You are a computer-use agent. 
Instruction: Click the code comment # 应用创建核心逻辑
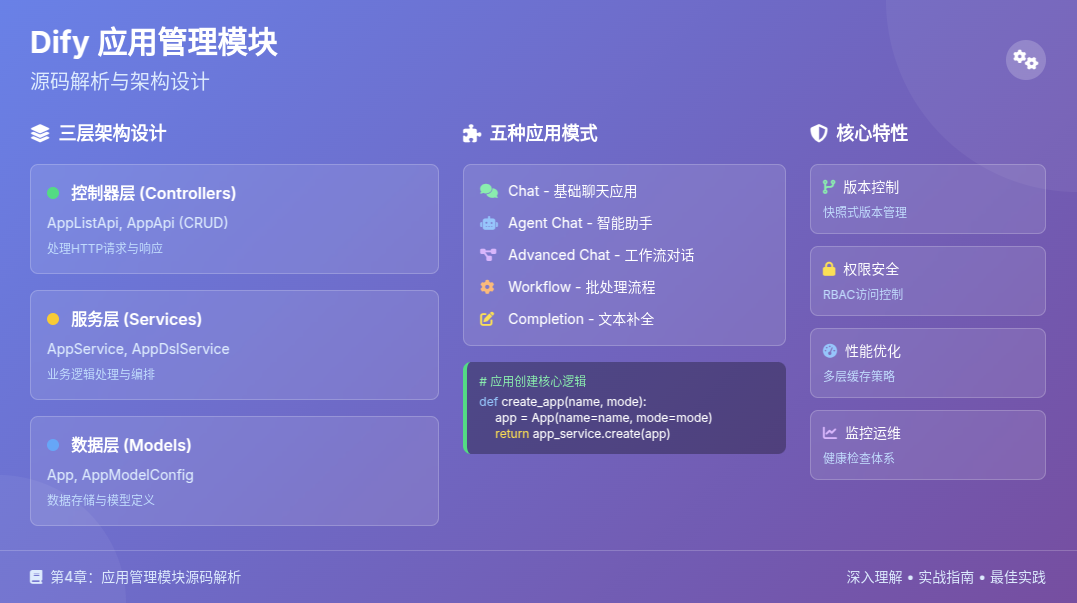click(532, 382)
